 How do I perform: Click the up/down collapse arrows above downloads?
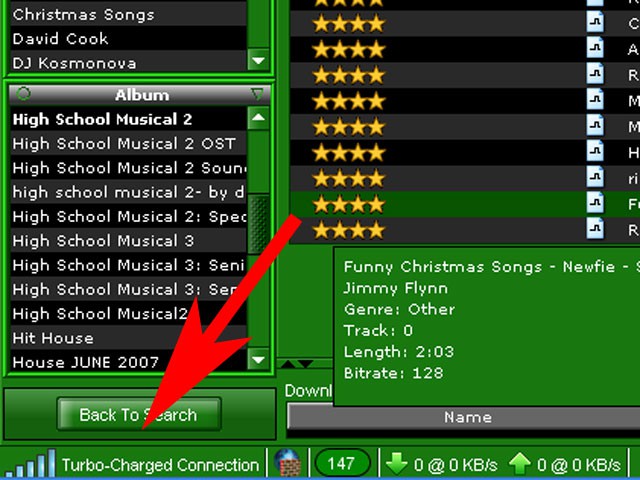(299, 364)
